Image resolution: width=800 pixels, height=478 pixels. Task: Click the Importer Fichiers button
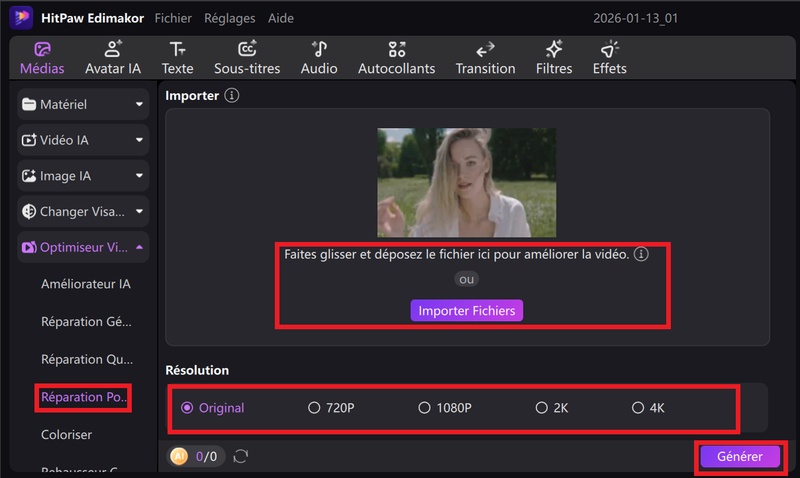(466, 311)
